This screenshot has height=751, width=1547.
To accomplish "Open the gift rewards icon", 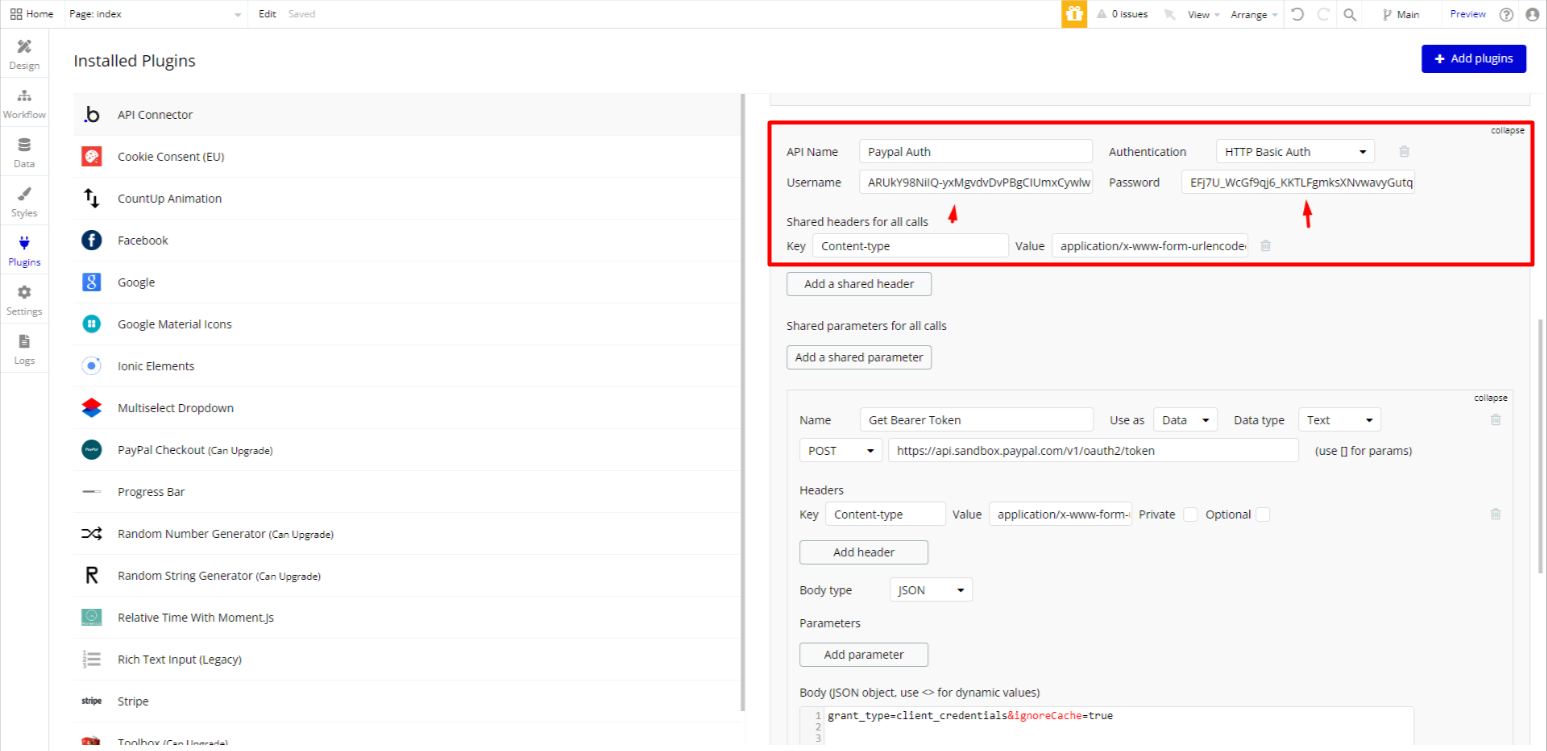I will tap(1074, 14).
